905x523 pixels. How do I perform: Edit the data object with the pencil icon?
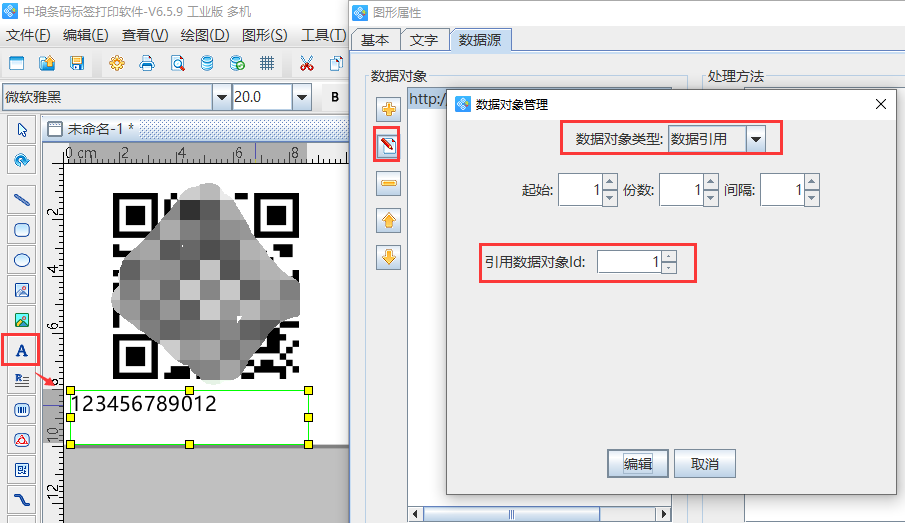pos(388,145)
